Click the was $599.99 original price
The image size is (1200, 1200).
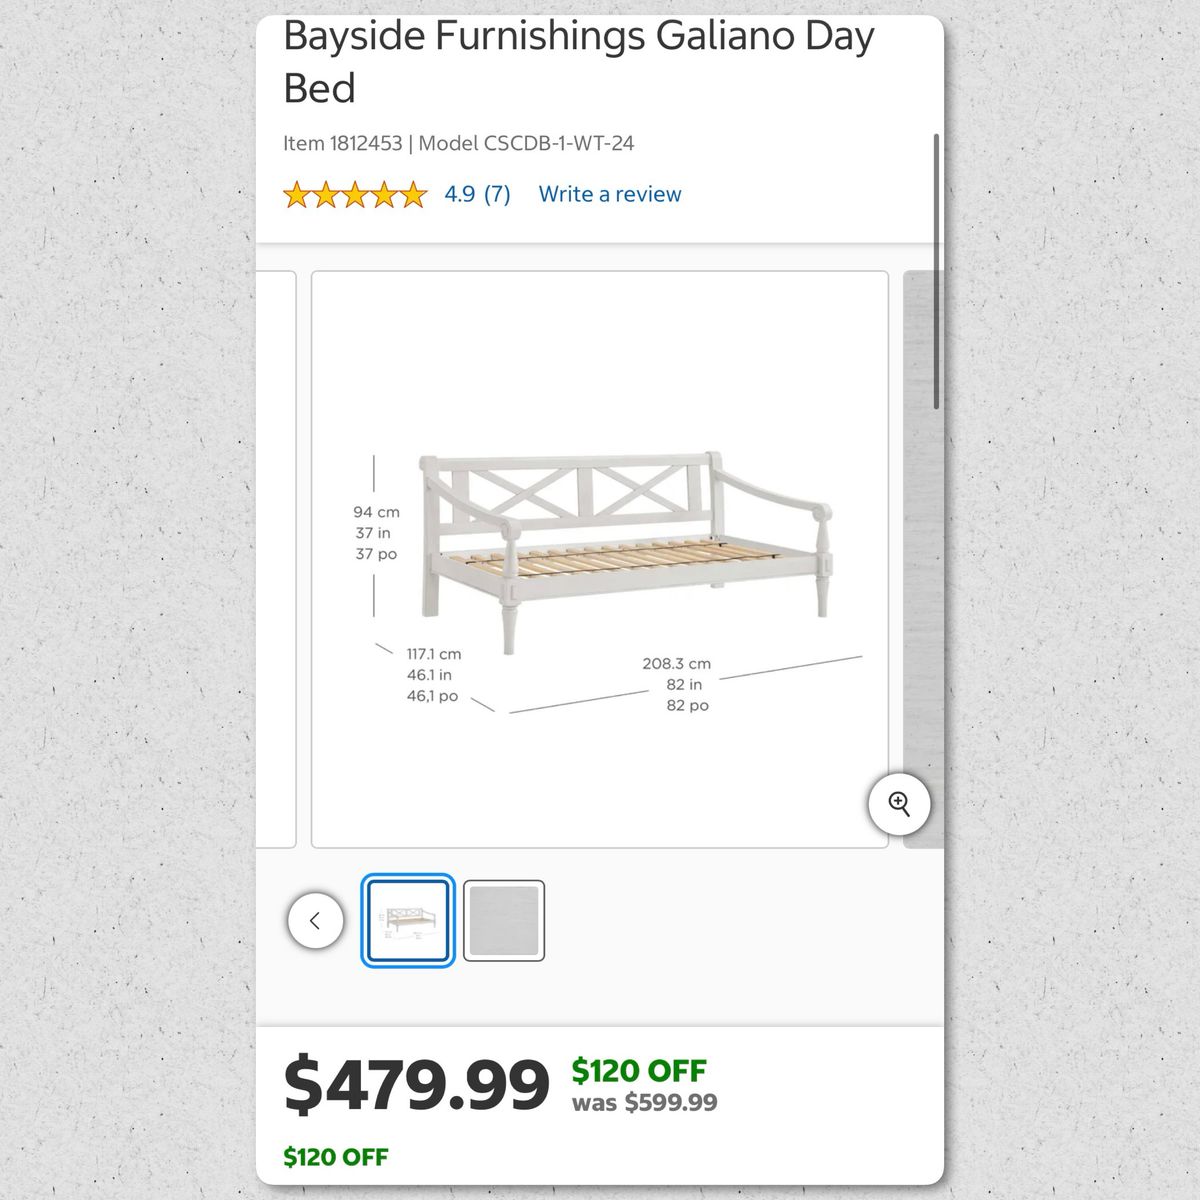pyautogui.click(x=644, y=1103)
